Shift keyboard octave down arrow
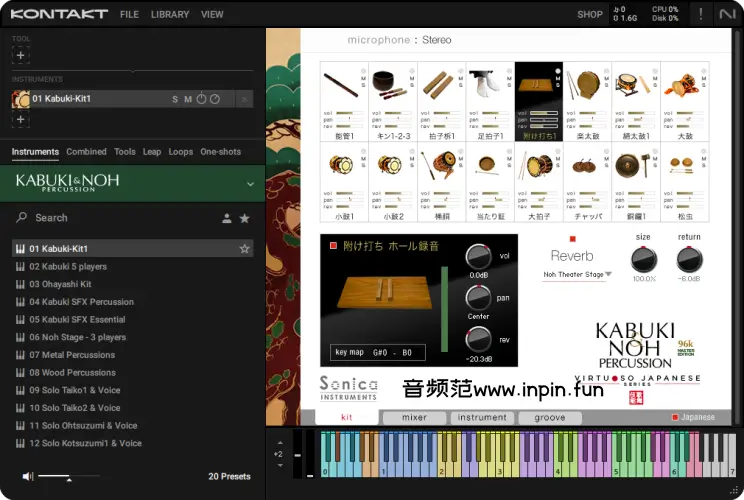The height and width of the screenshot is (500, 744). pyautogui.click(x=280, y=465)
